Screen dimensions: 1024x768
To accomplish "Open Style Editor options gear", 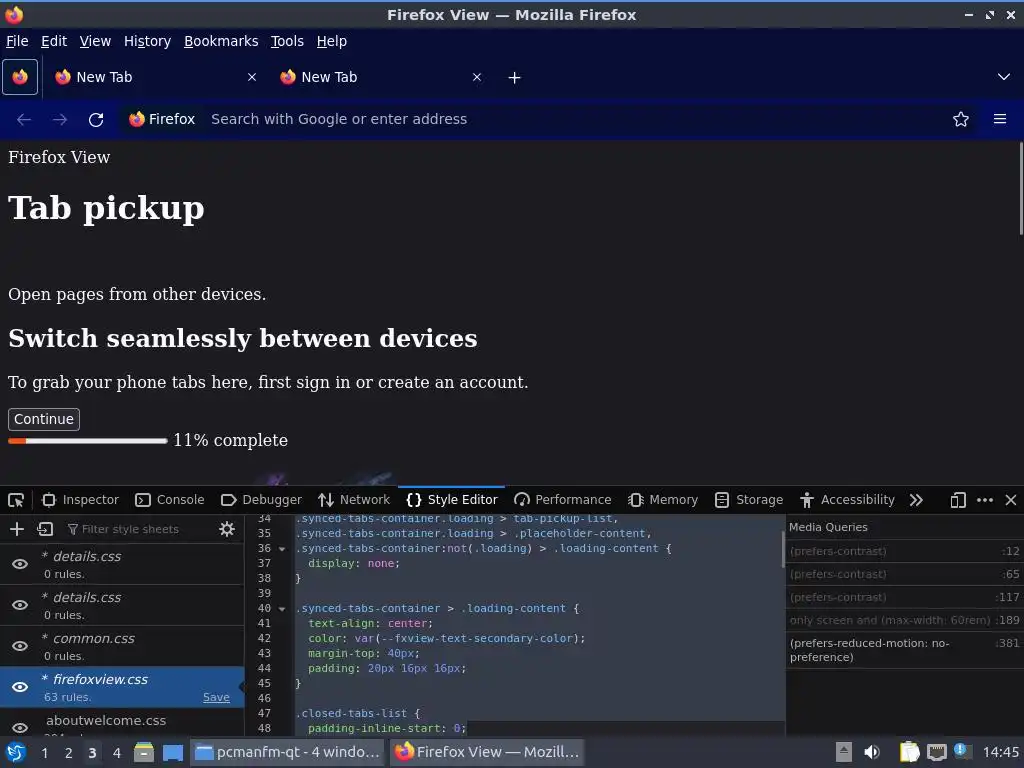I will [x=227, y=529].
